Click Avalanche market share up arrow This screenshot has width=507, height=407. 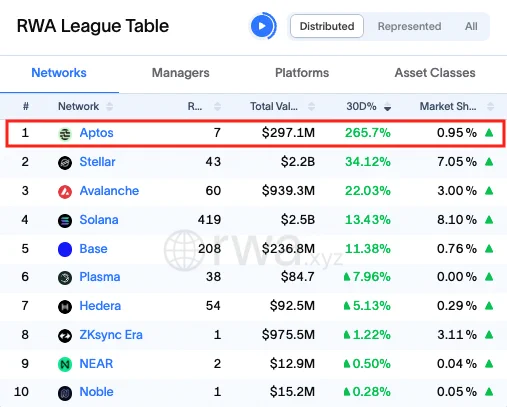pos(489,191)
